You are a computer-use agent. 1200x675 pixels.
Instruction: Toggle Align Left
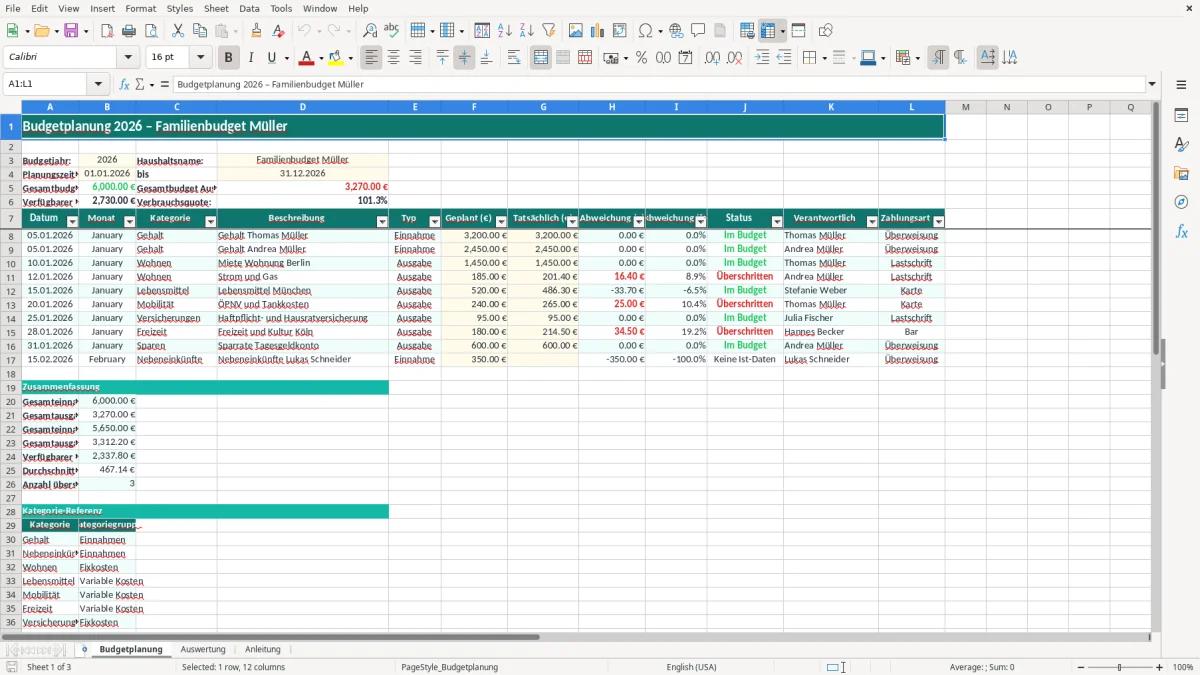point(372,58)
